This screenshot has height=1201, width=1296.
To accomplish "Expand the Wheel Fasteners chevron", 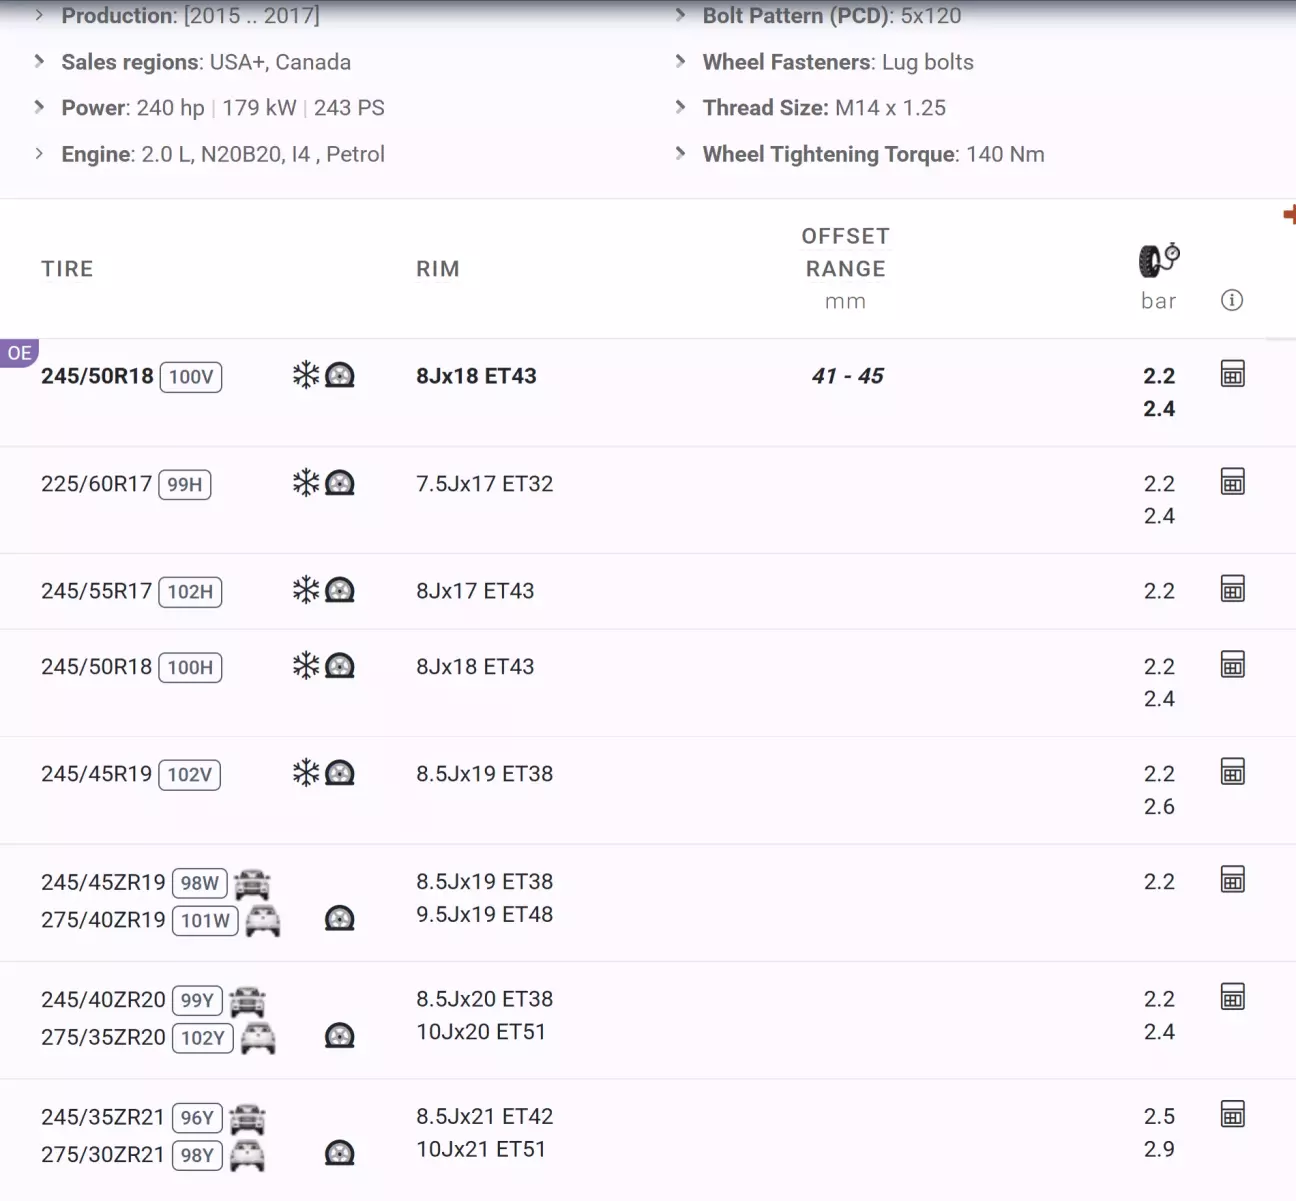I will click(x=681, y=62).
